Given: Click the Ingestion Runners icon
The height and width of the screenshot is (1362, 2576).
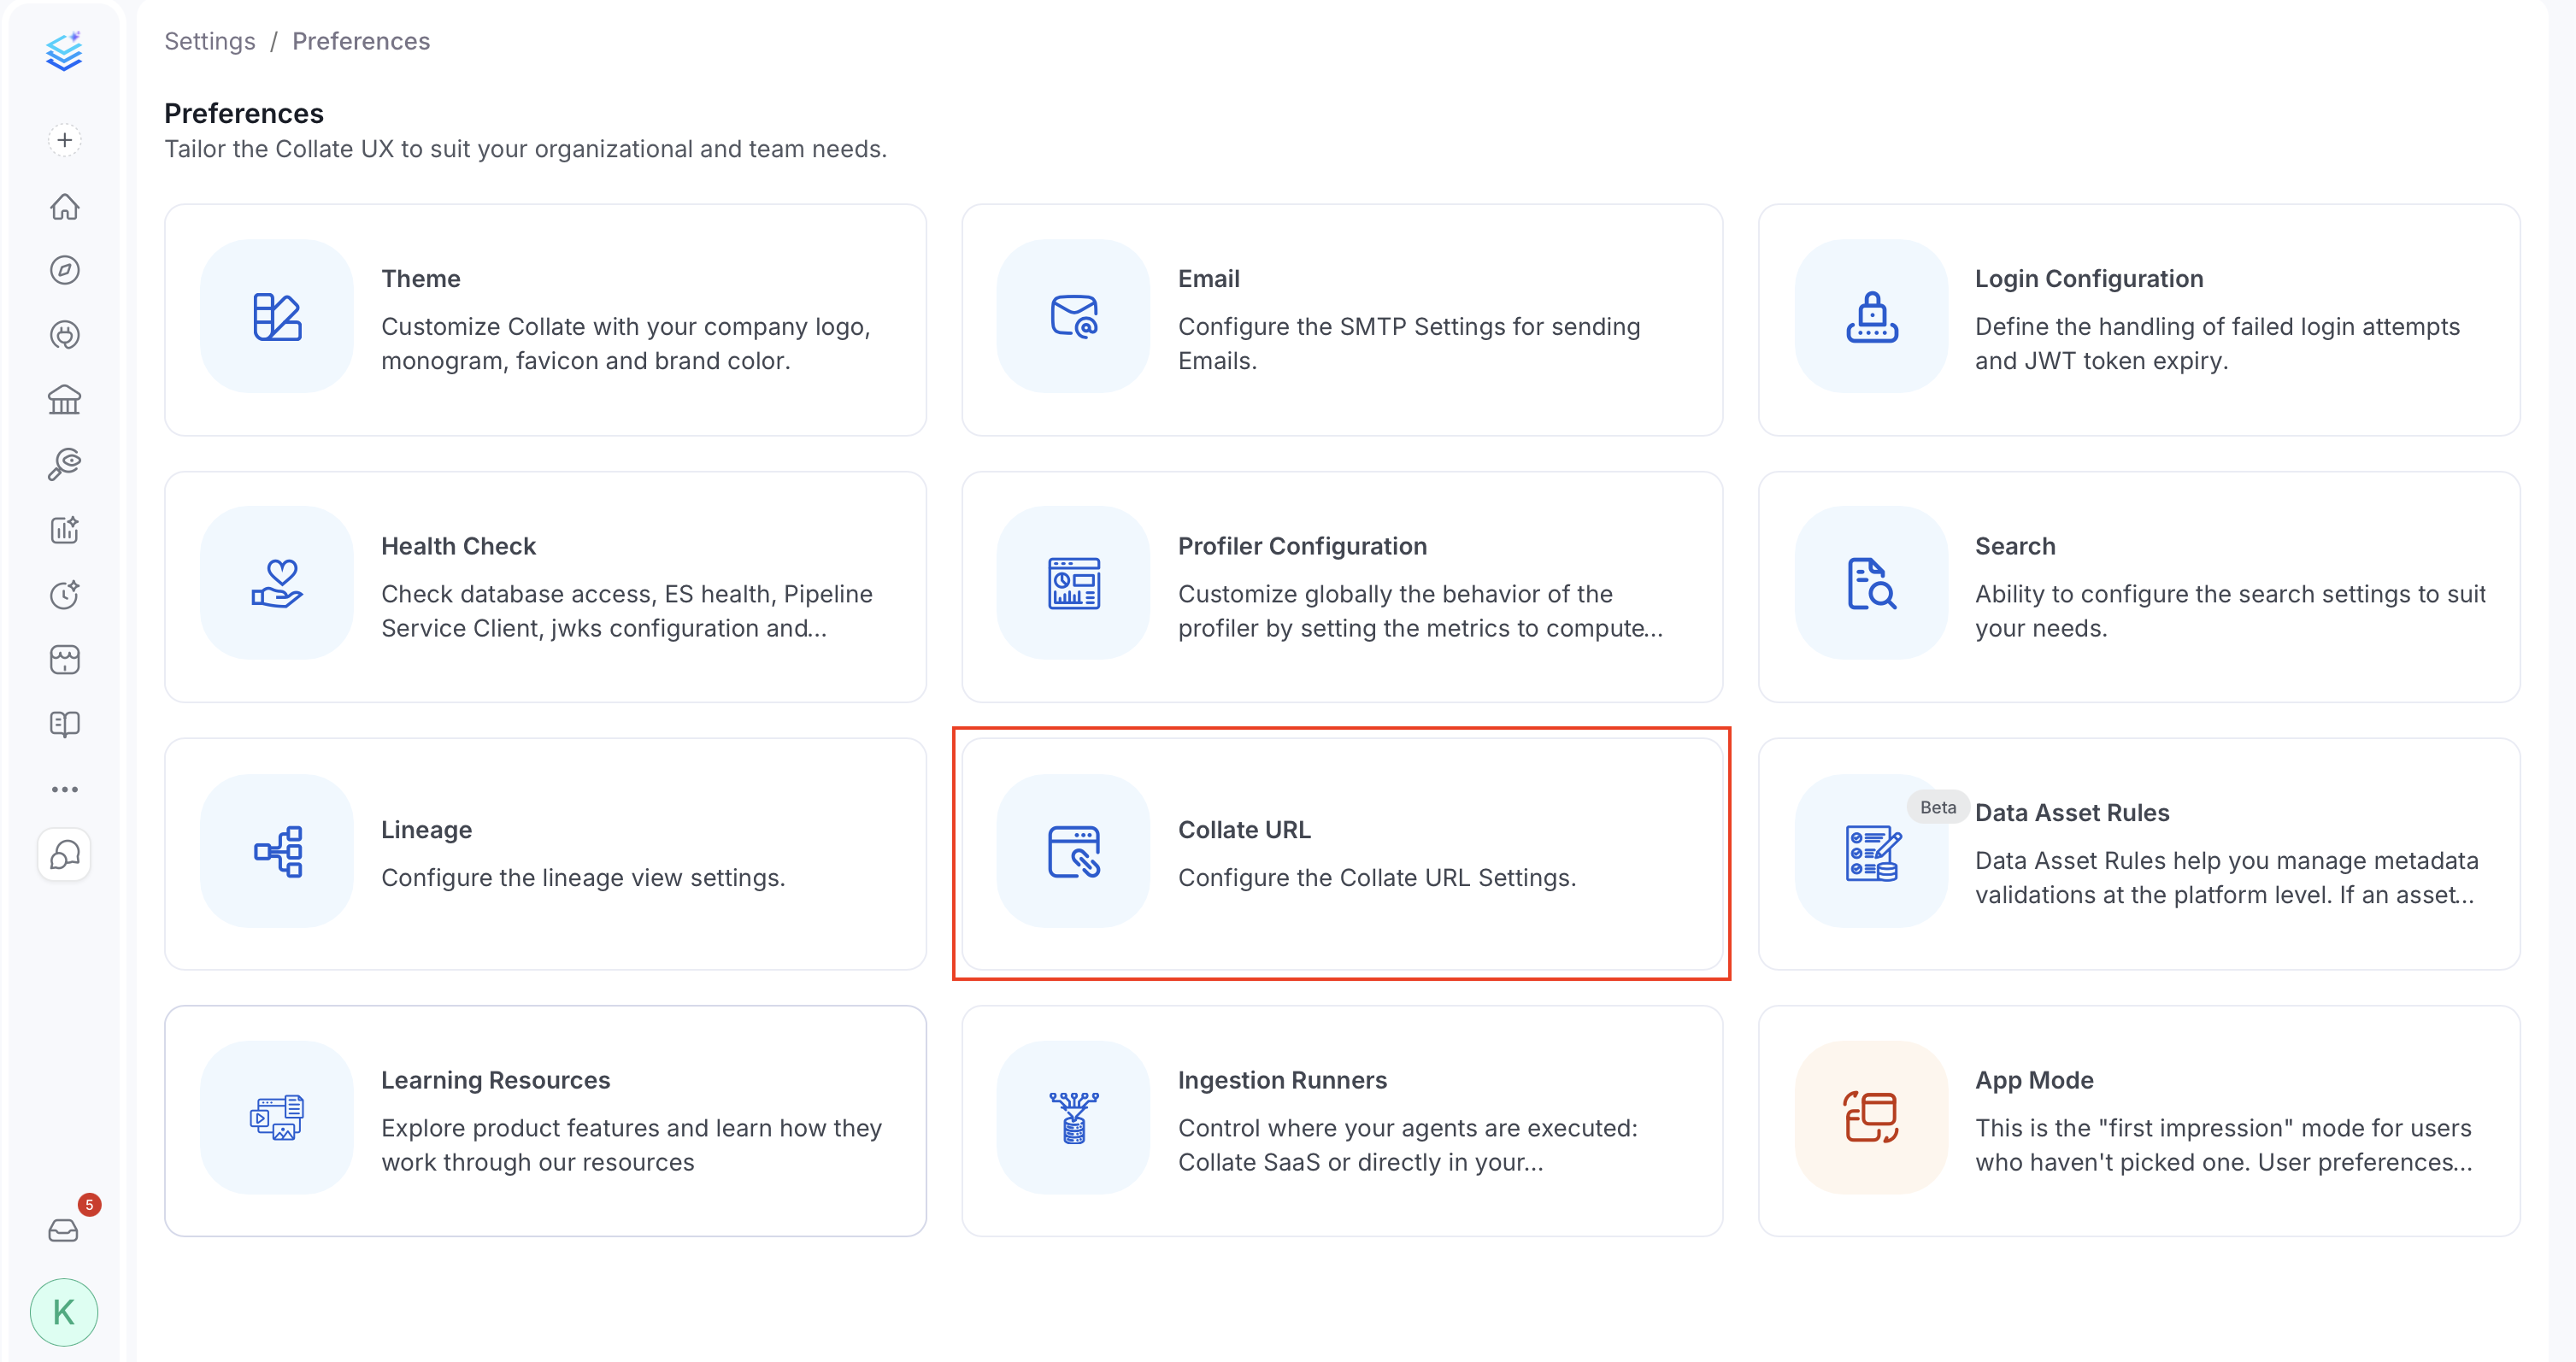Looking at the screenshot, I should pyautogui.click(x=1074, y=1118).
